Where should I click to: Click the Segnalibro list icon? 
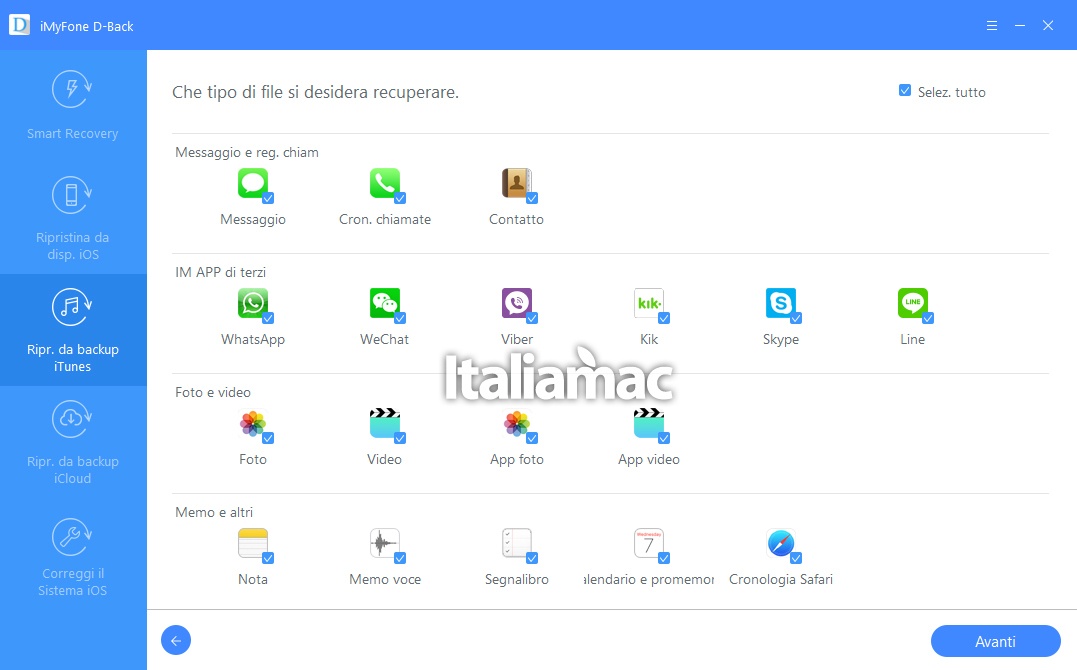517,543
